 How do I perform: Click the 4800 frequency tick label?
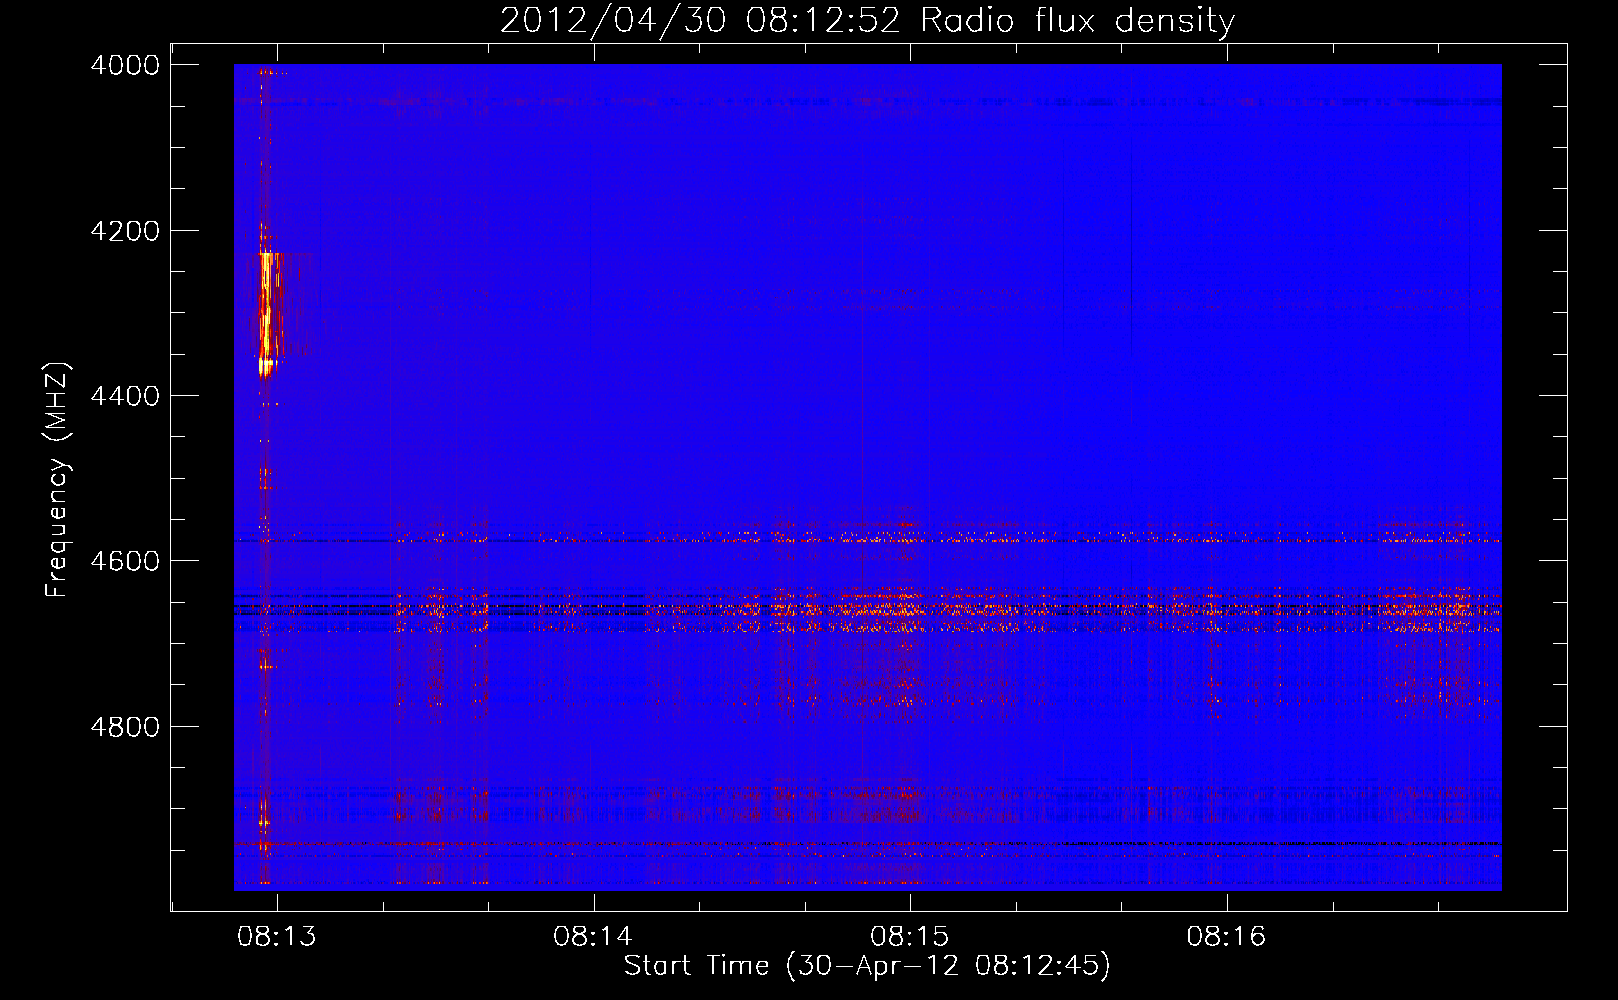point(125,726)
